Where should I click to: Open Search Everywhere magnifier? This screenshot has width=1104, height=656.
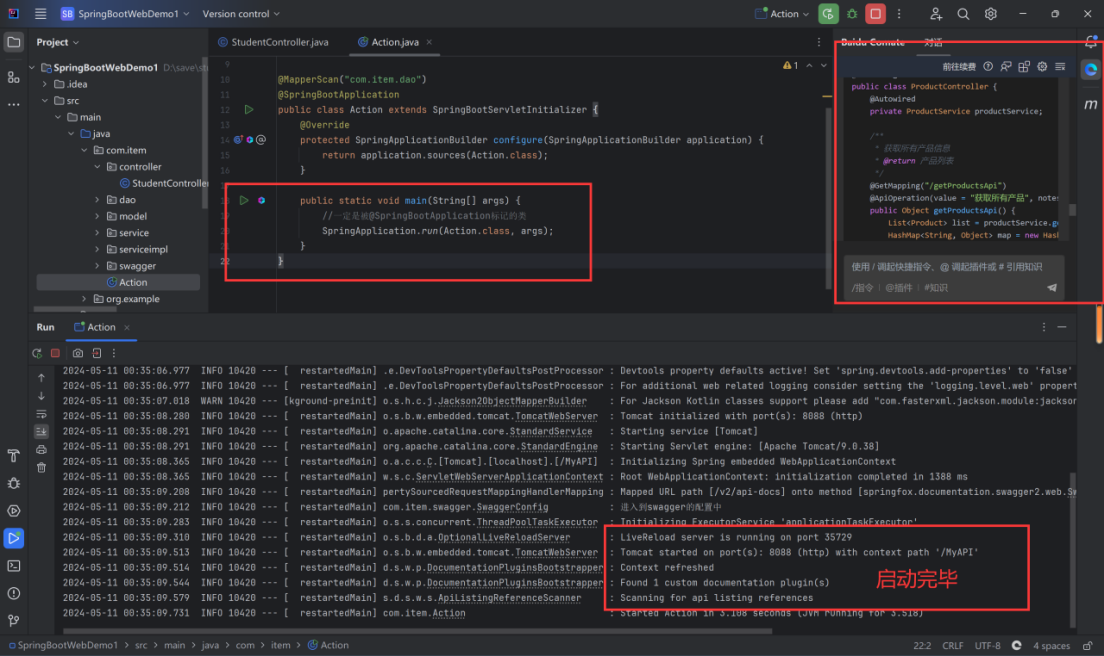(963, 13)
